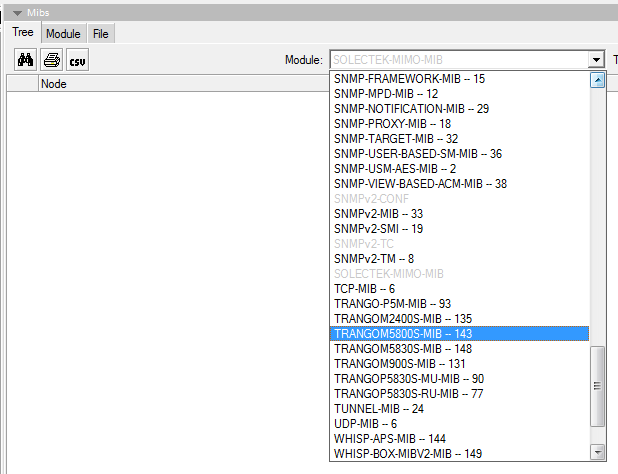
Task: Select WHISP-APS-MIB -- 144
Action: (x=460, y=438)
